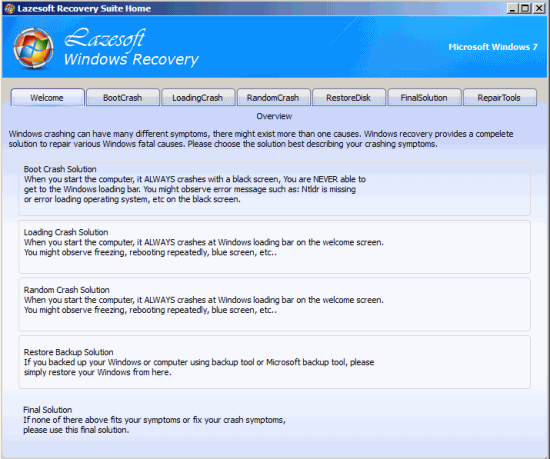Image resolution: width=550 pixels, height=459 pixels.
Task: Open the BootCrash tab
Action: pyautogui.click(x=123, y=97)
